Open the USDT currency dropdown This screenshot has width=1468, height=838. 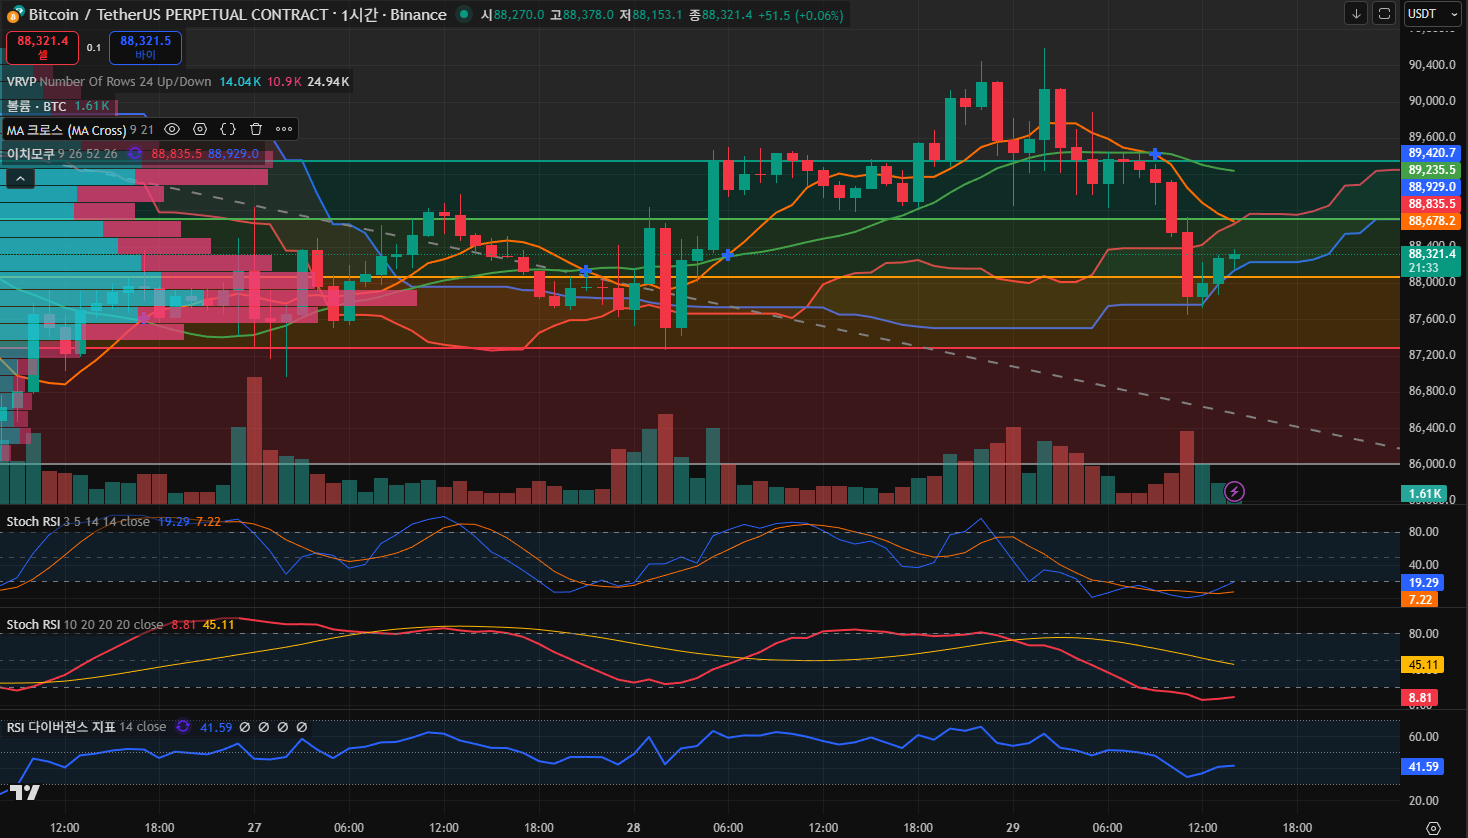tap(1432, 14)
